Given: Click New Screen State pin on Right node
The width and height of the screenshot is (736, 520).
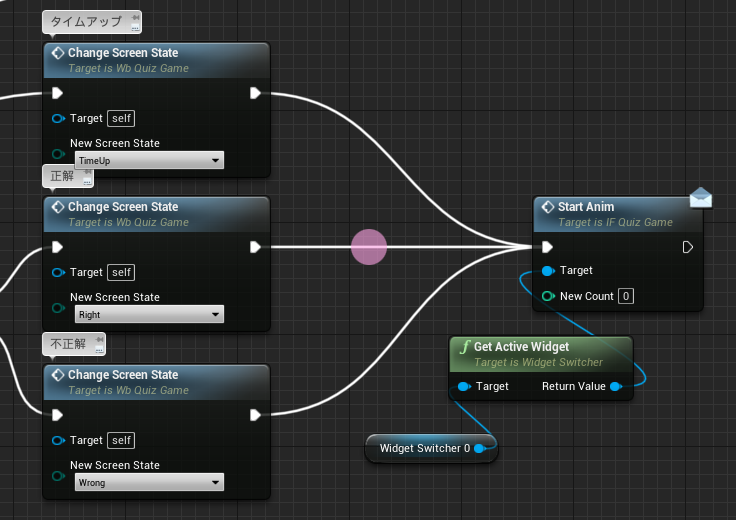Looking at the screenshot, I should point(58,308).
